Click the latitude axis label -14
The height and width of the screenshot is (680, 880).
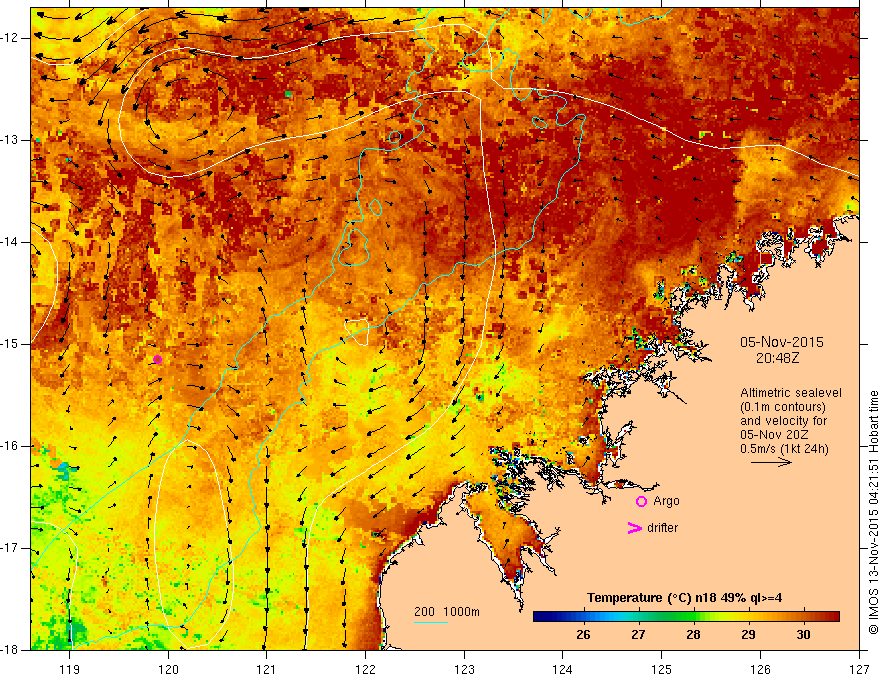coord(11,242)
